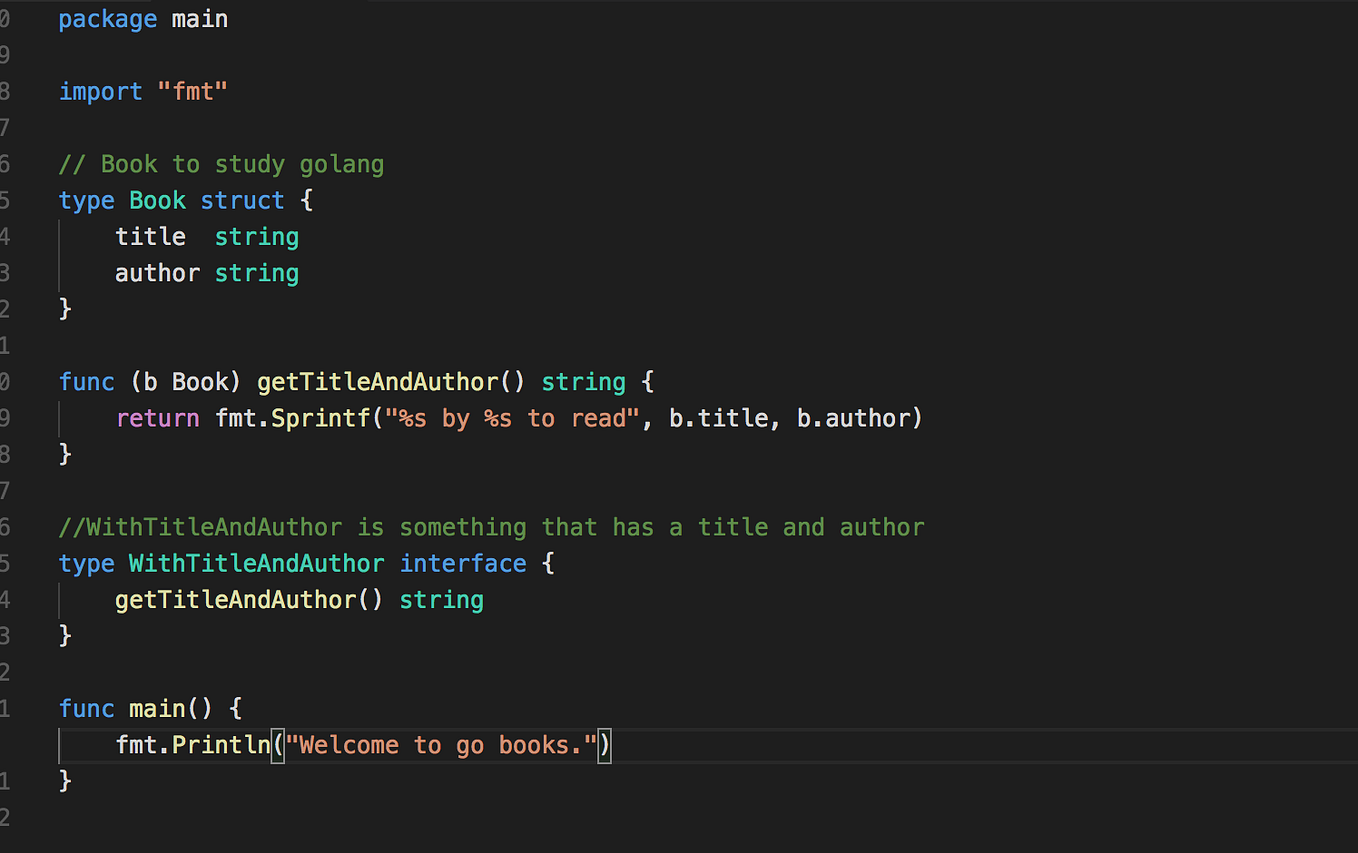1358x853 pixels.
Task: Click the author field declaration
Action: 157,272
